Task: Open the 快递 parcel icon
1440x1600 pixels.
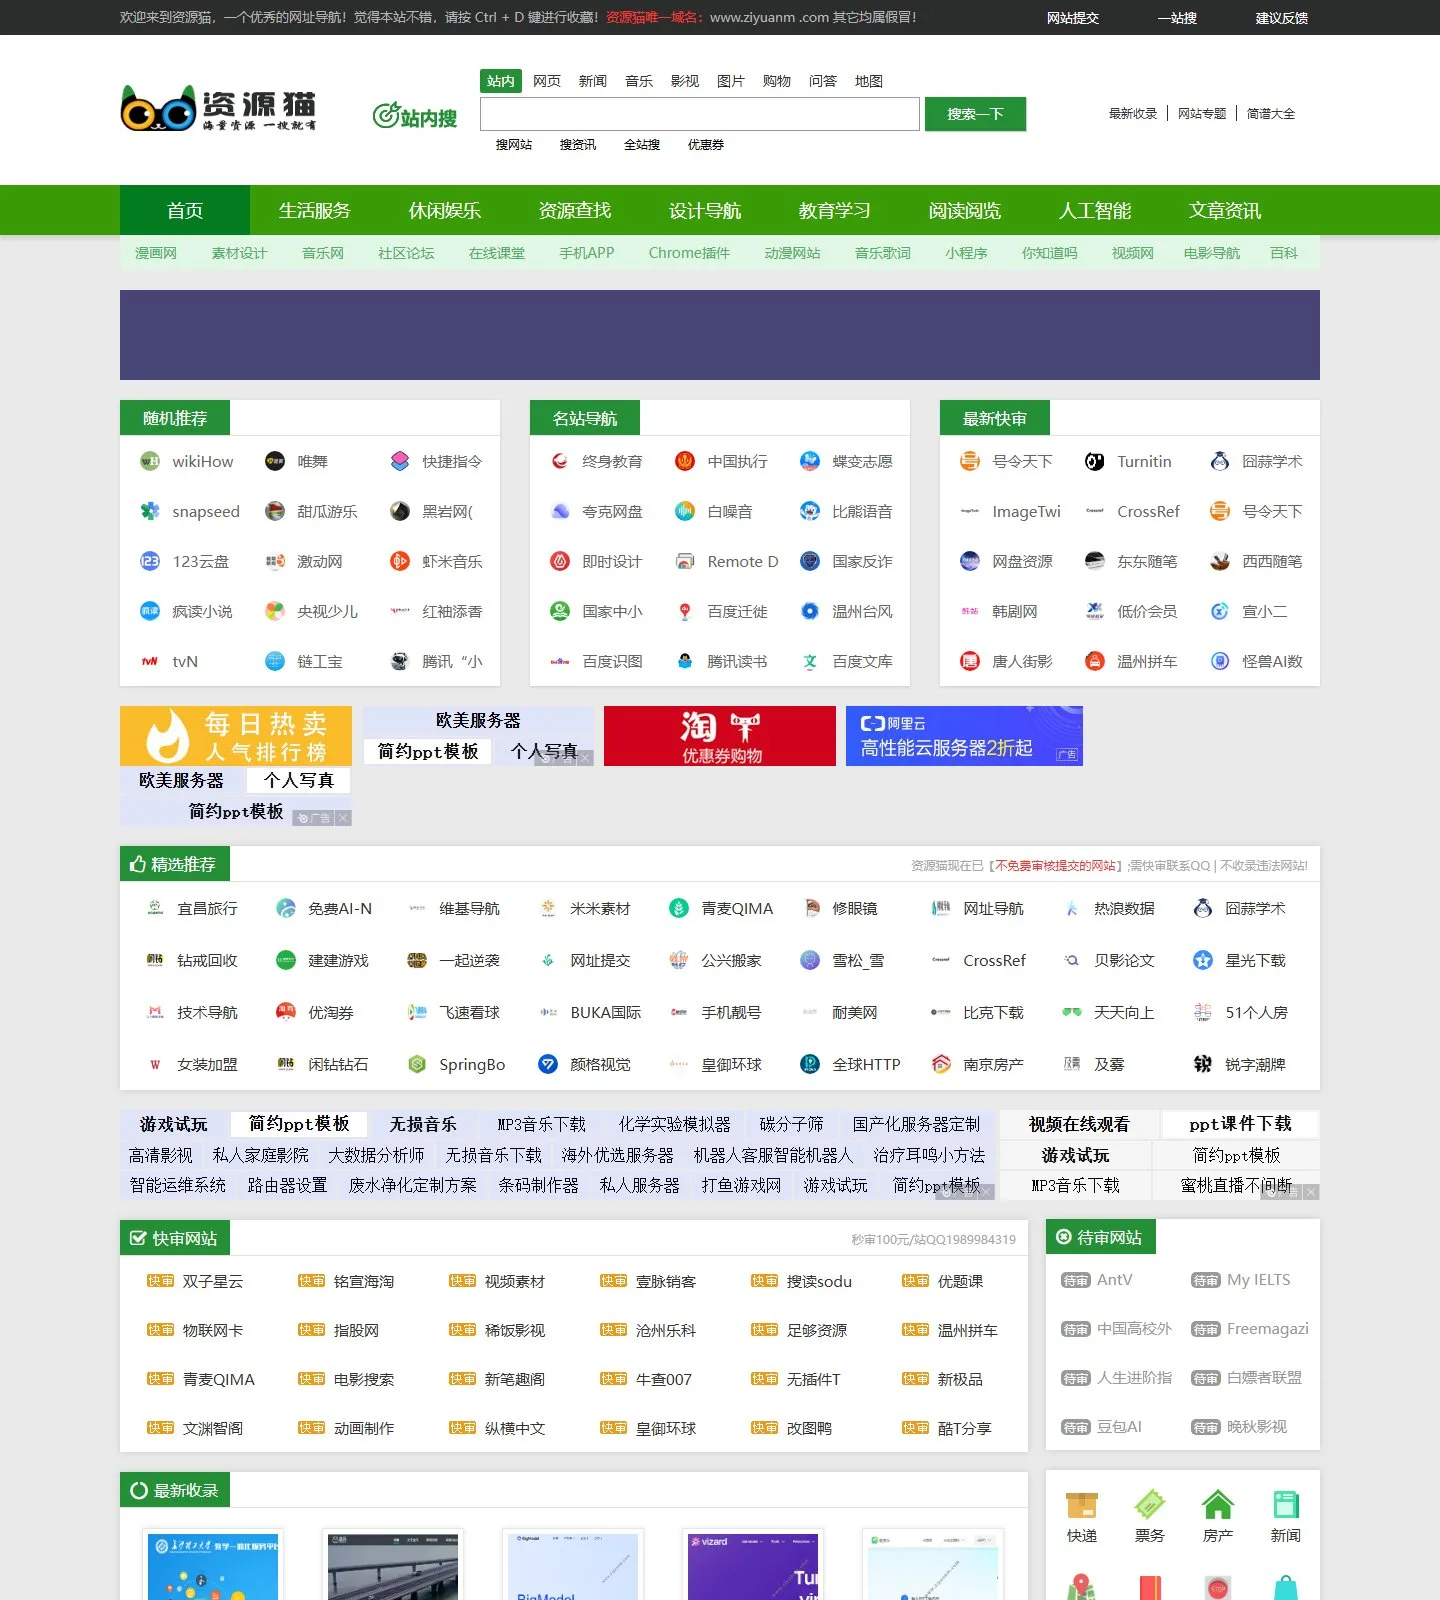Action: point(1082,1505)
